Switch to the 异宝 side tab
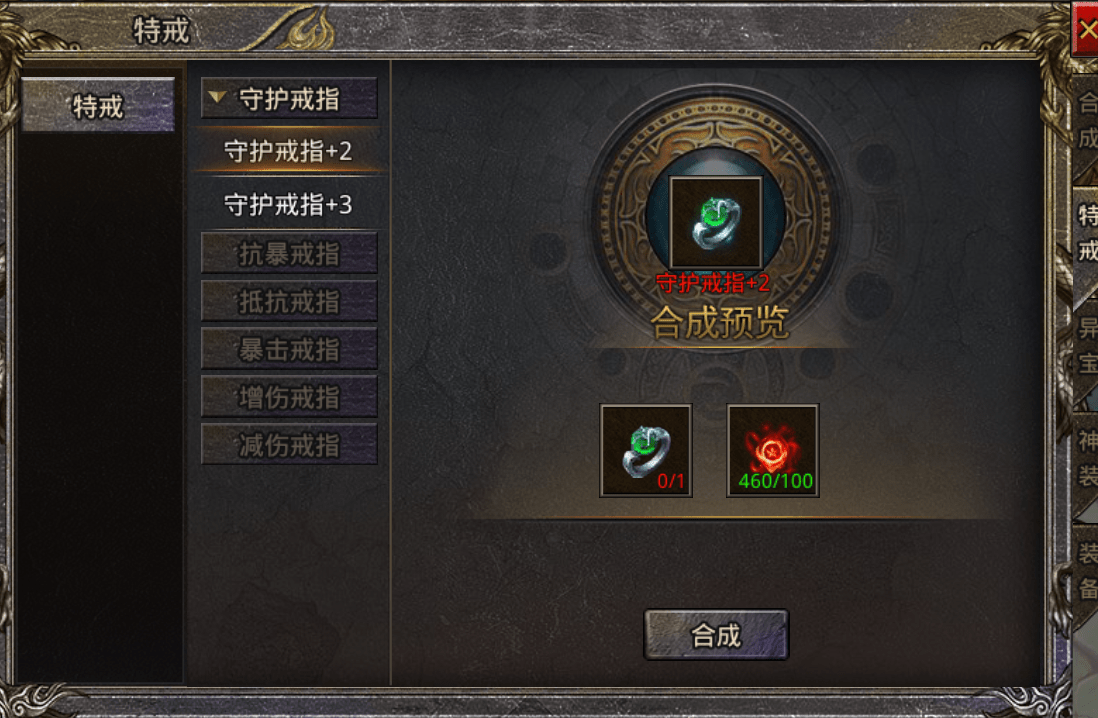 pos(1086,345)
